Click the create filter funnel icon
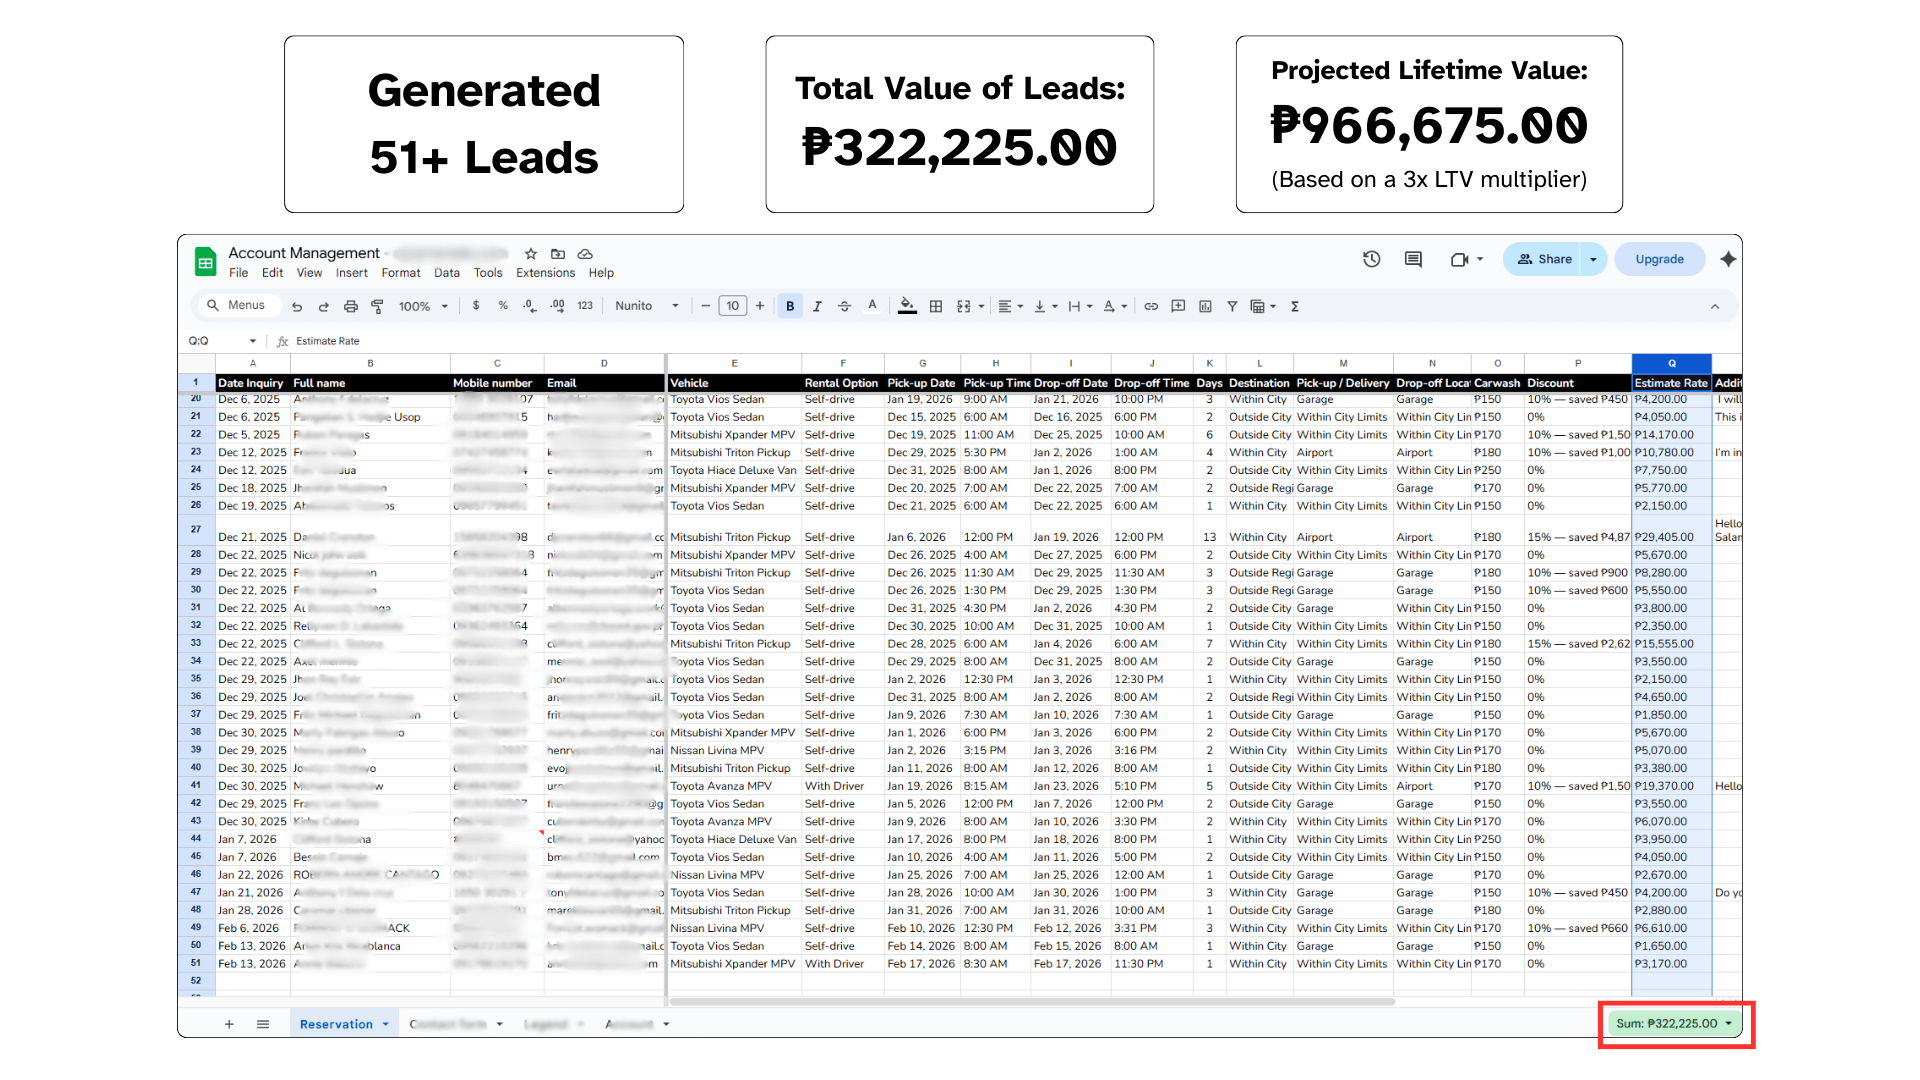 [1232, 306]
